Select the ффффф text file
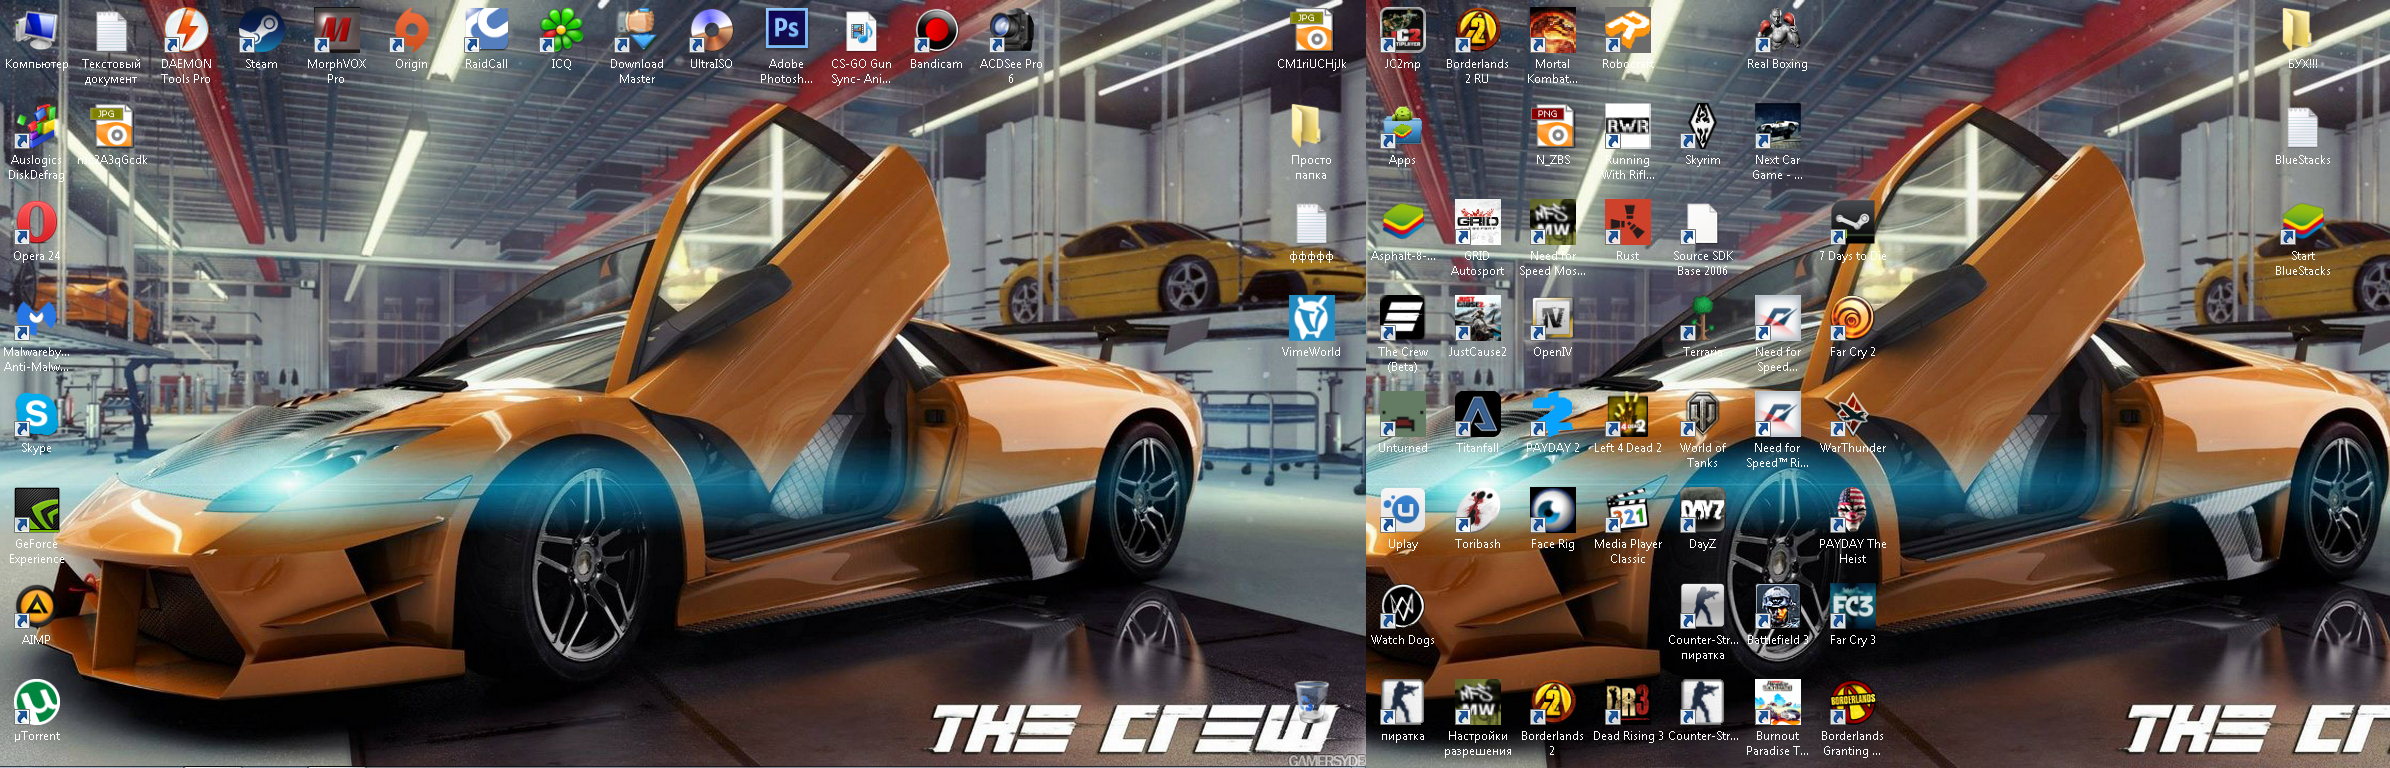This screenshot has height=768, width=2390. pos(1311,224)
